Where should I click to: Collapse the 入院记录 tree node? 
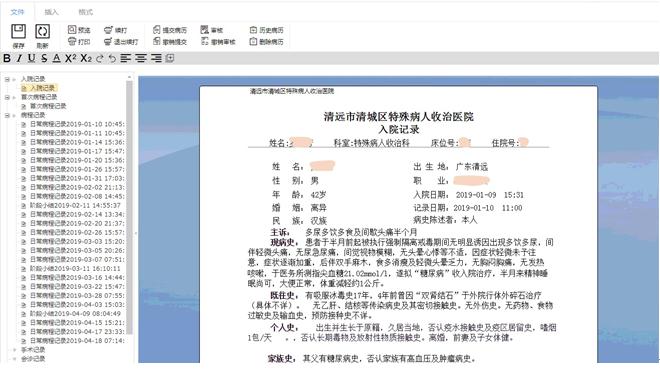coord(7,79)
